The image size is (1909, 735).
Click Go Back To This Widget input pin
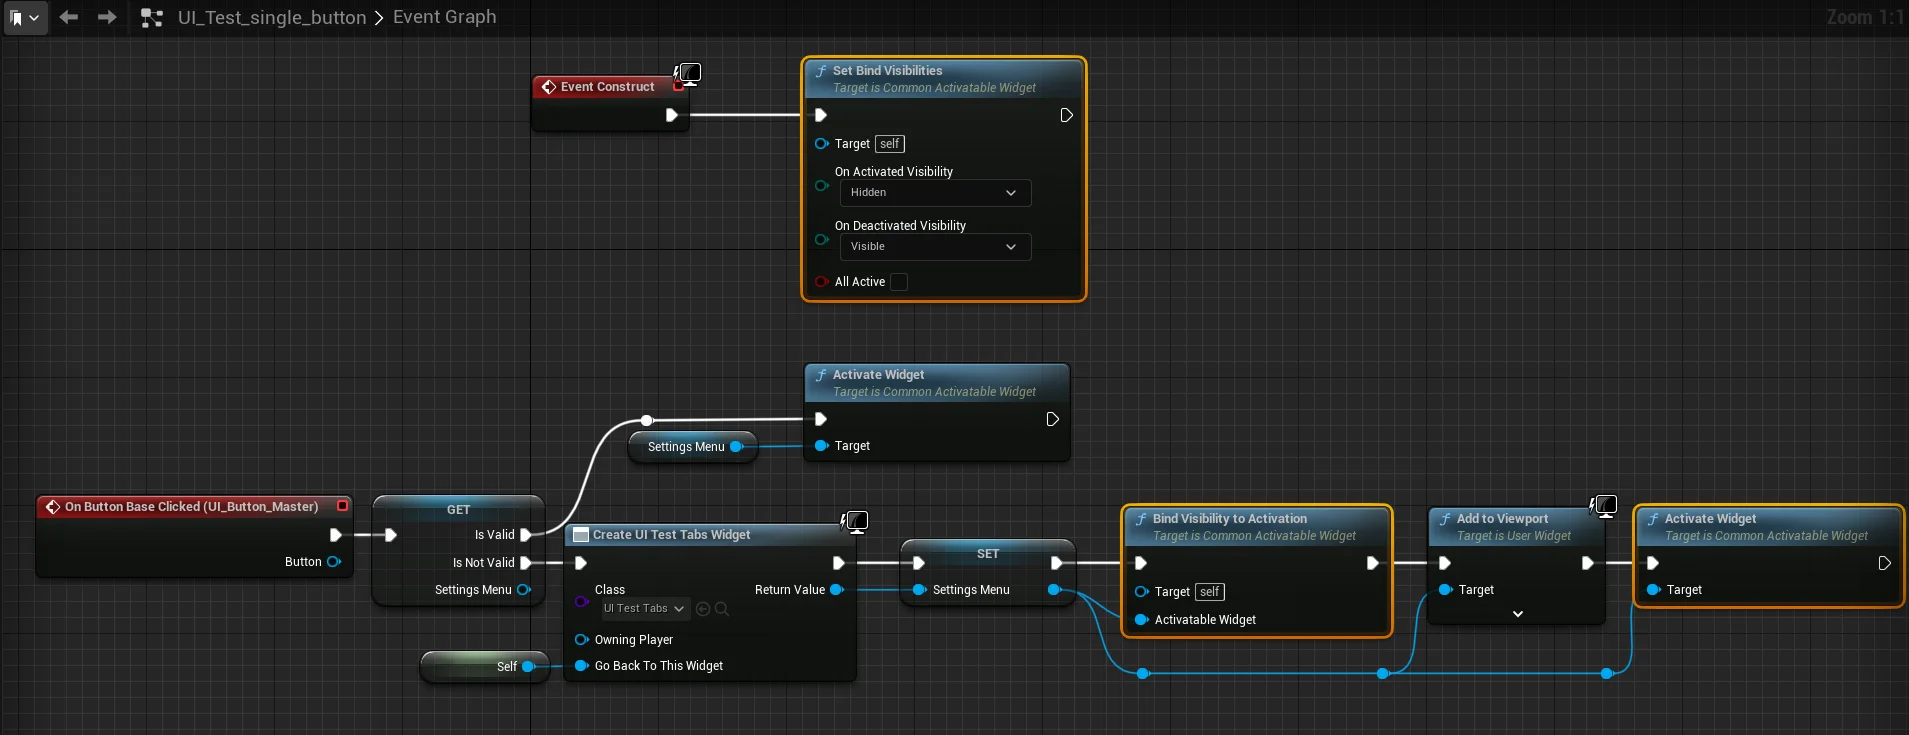582,666
